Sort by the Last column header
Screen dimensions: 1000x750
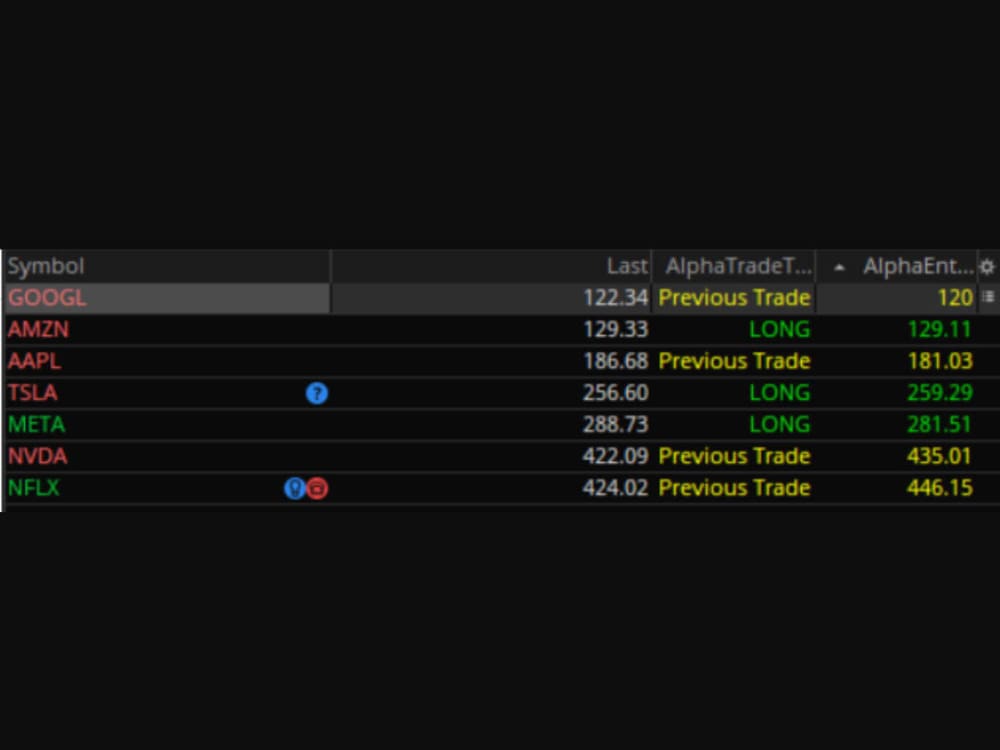coord(627,266)
